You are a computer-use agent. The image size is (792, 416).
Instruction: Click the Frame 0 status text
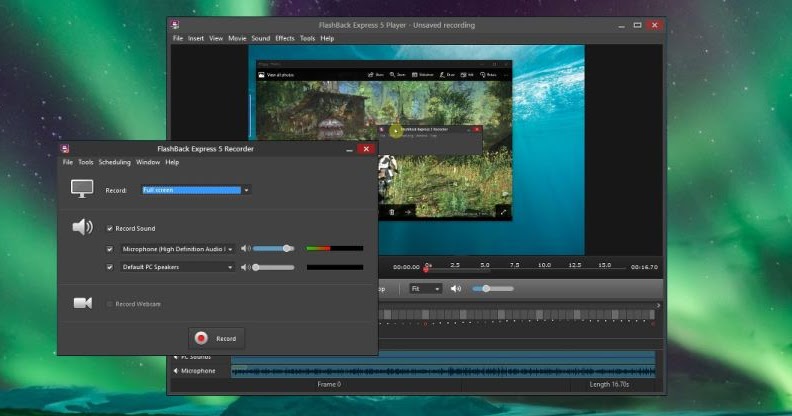[x=329, y=384]
